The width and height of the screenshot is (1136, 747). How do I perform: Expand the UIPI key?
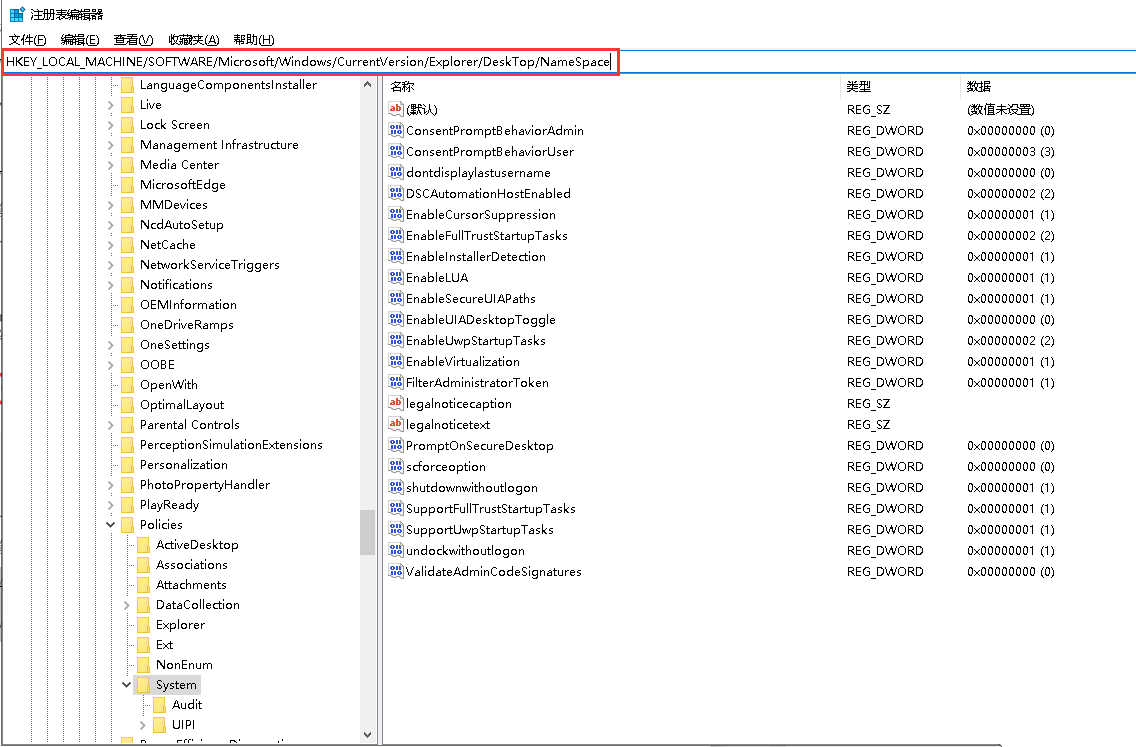point(143,725)
